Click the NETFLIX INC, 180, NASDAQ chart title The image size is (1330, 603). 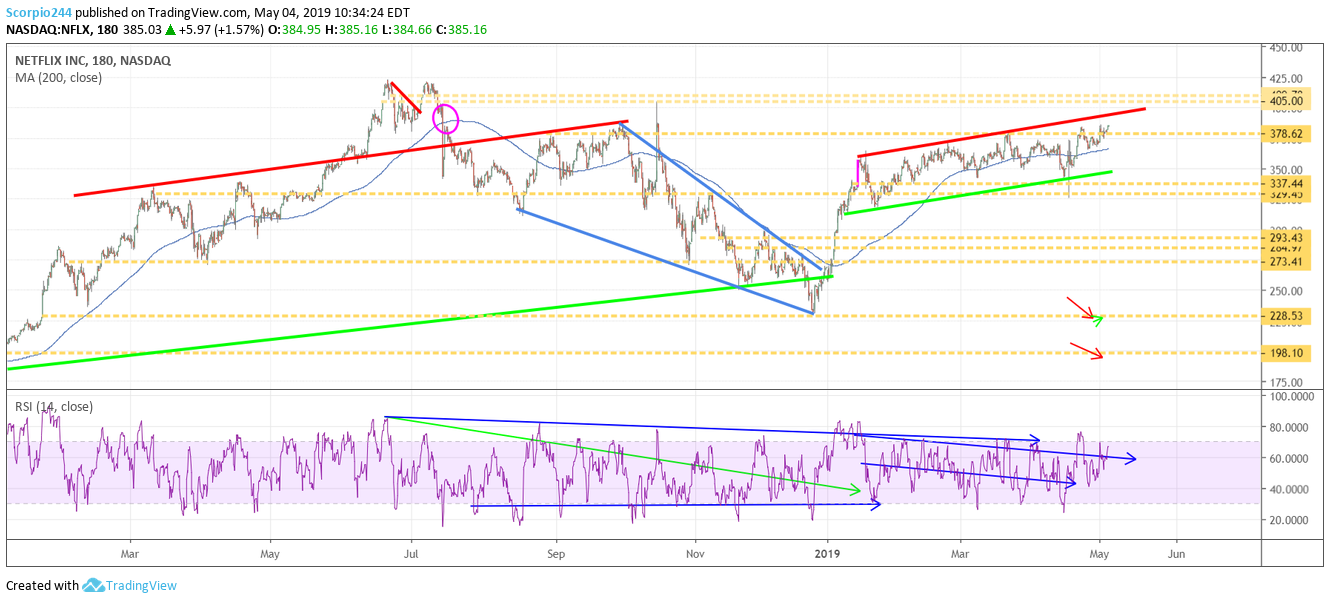[x=92, y=60]
